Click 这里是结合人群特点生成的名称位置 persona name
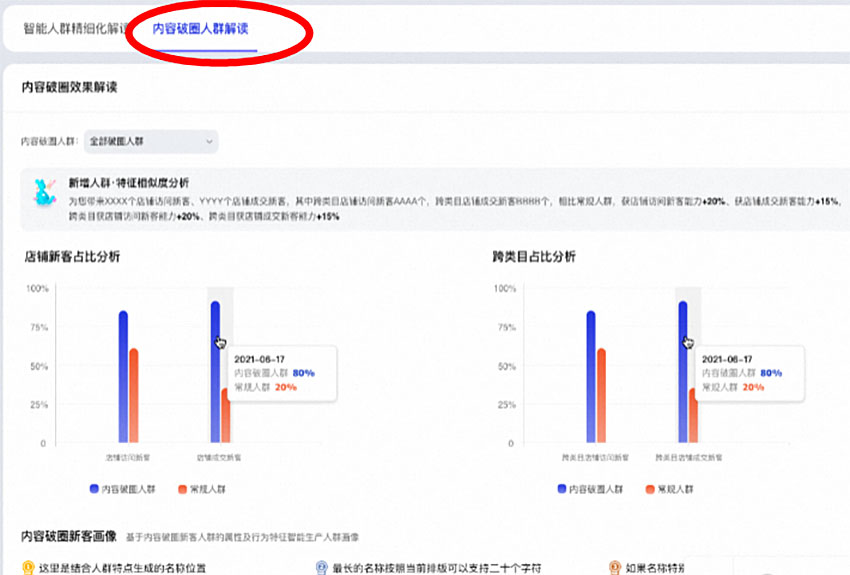This screenshot has width=850, height=575. (123, 568)
